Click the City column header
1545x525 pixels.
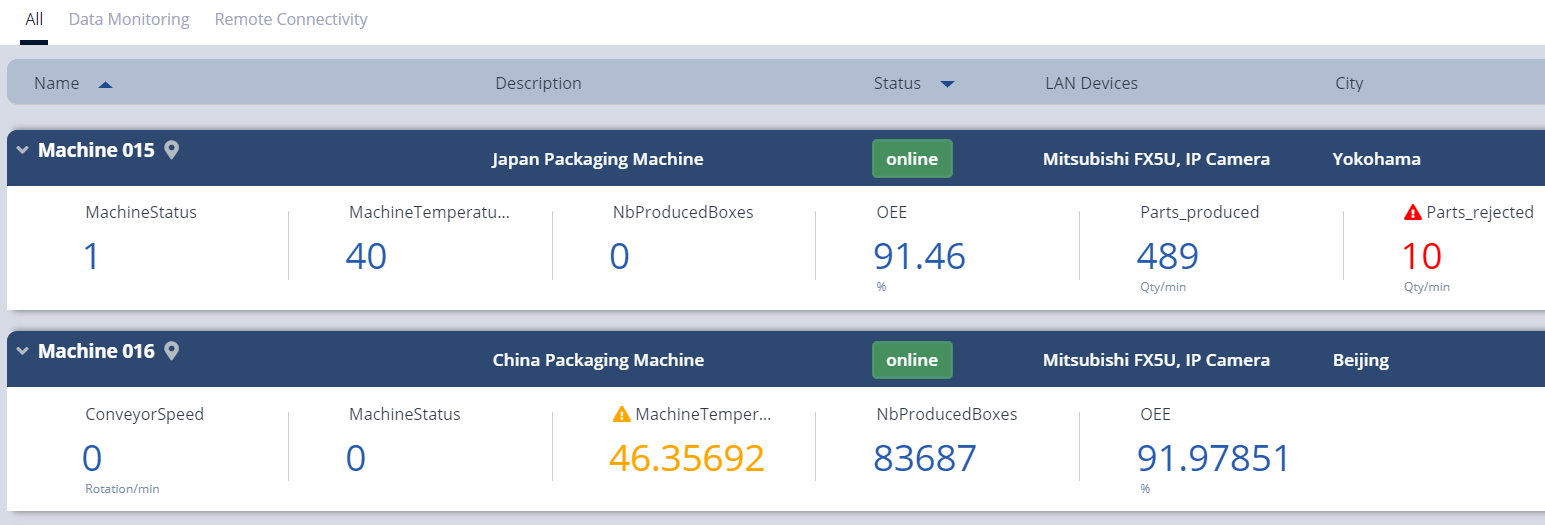point(1349,83)
